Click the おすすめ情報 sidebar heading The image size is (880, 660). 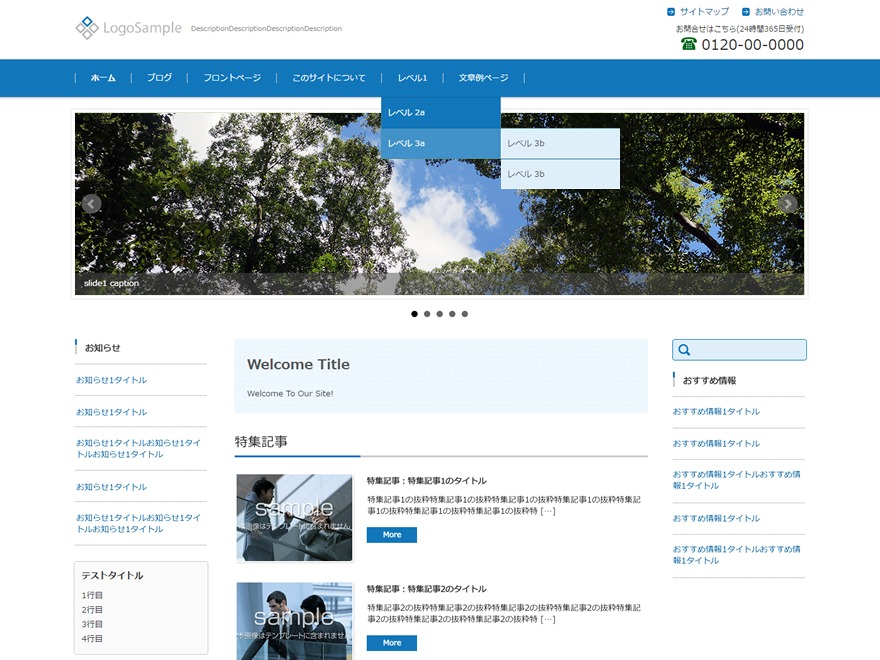click(x=709, y=381)
